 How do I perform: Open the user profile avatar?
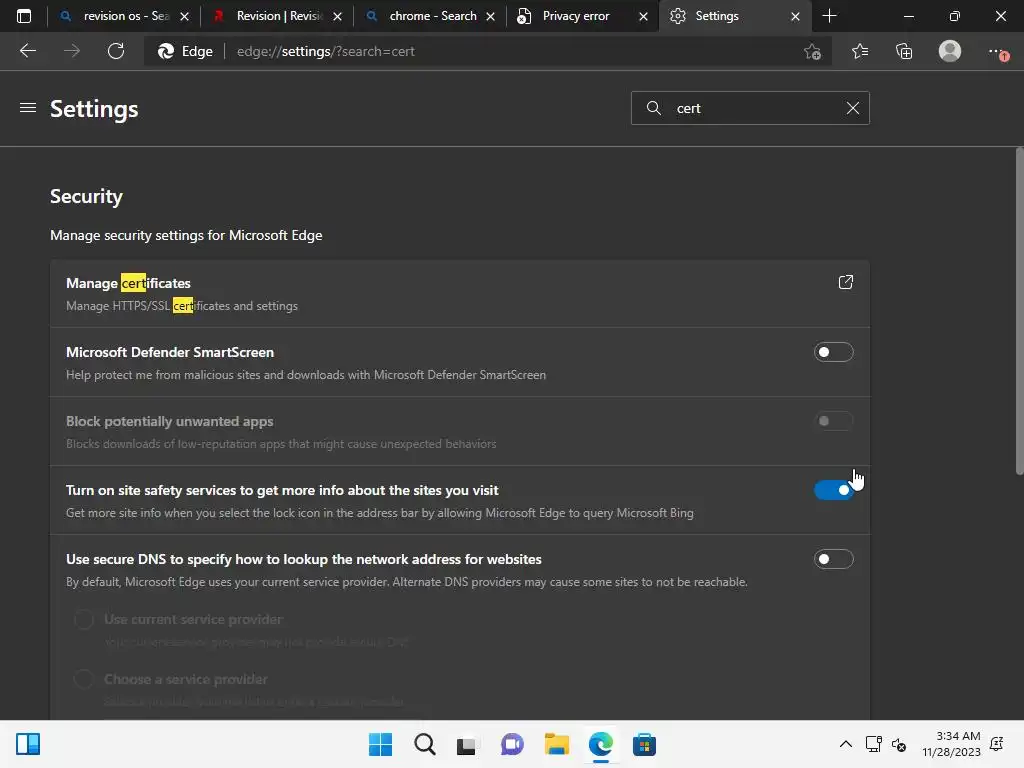tap(950, 51)
